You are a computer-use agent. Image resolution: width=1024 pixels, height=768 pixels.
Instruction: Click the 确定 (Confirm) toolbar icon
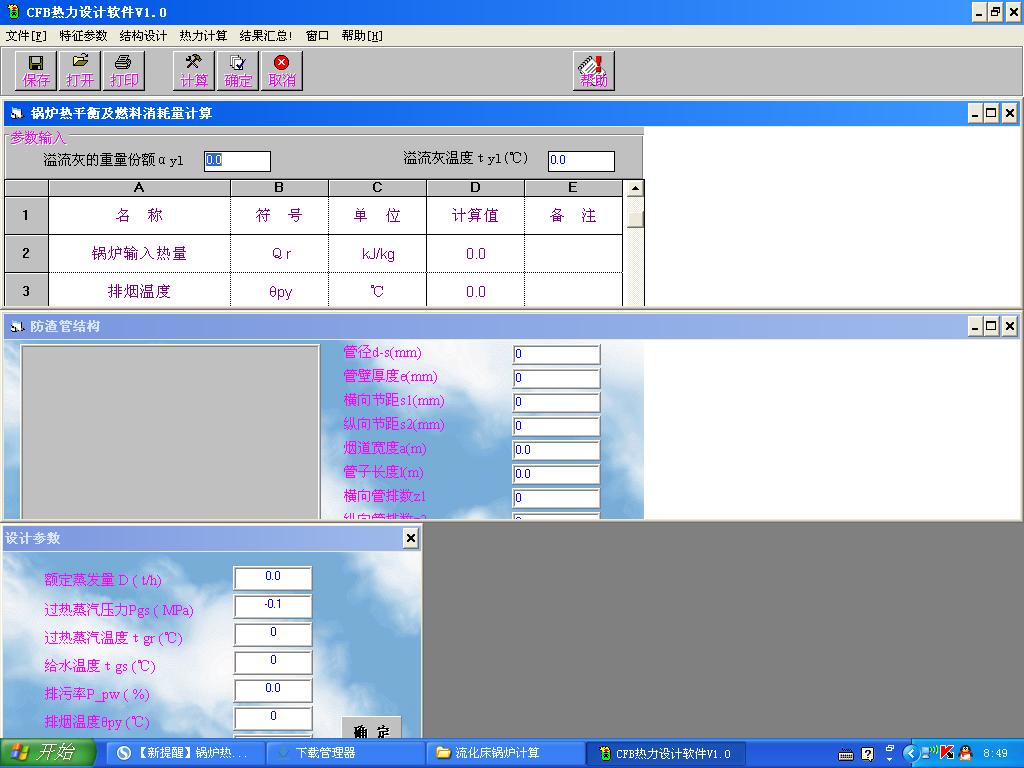237,70
